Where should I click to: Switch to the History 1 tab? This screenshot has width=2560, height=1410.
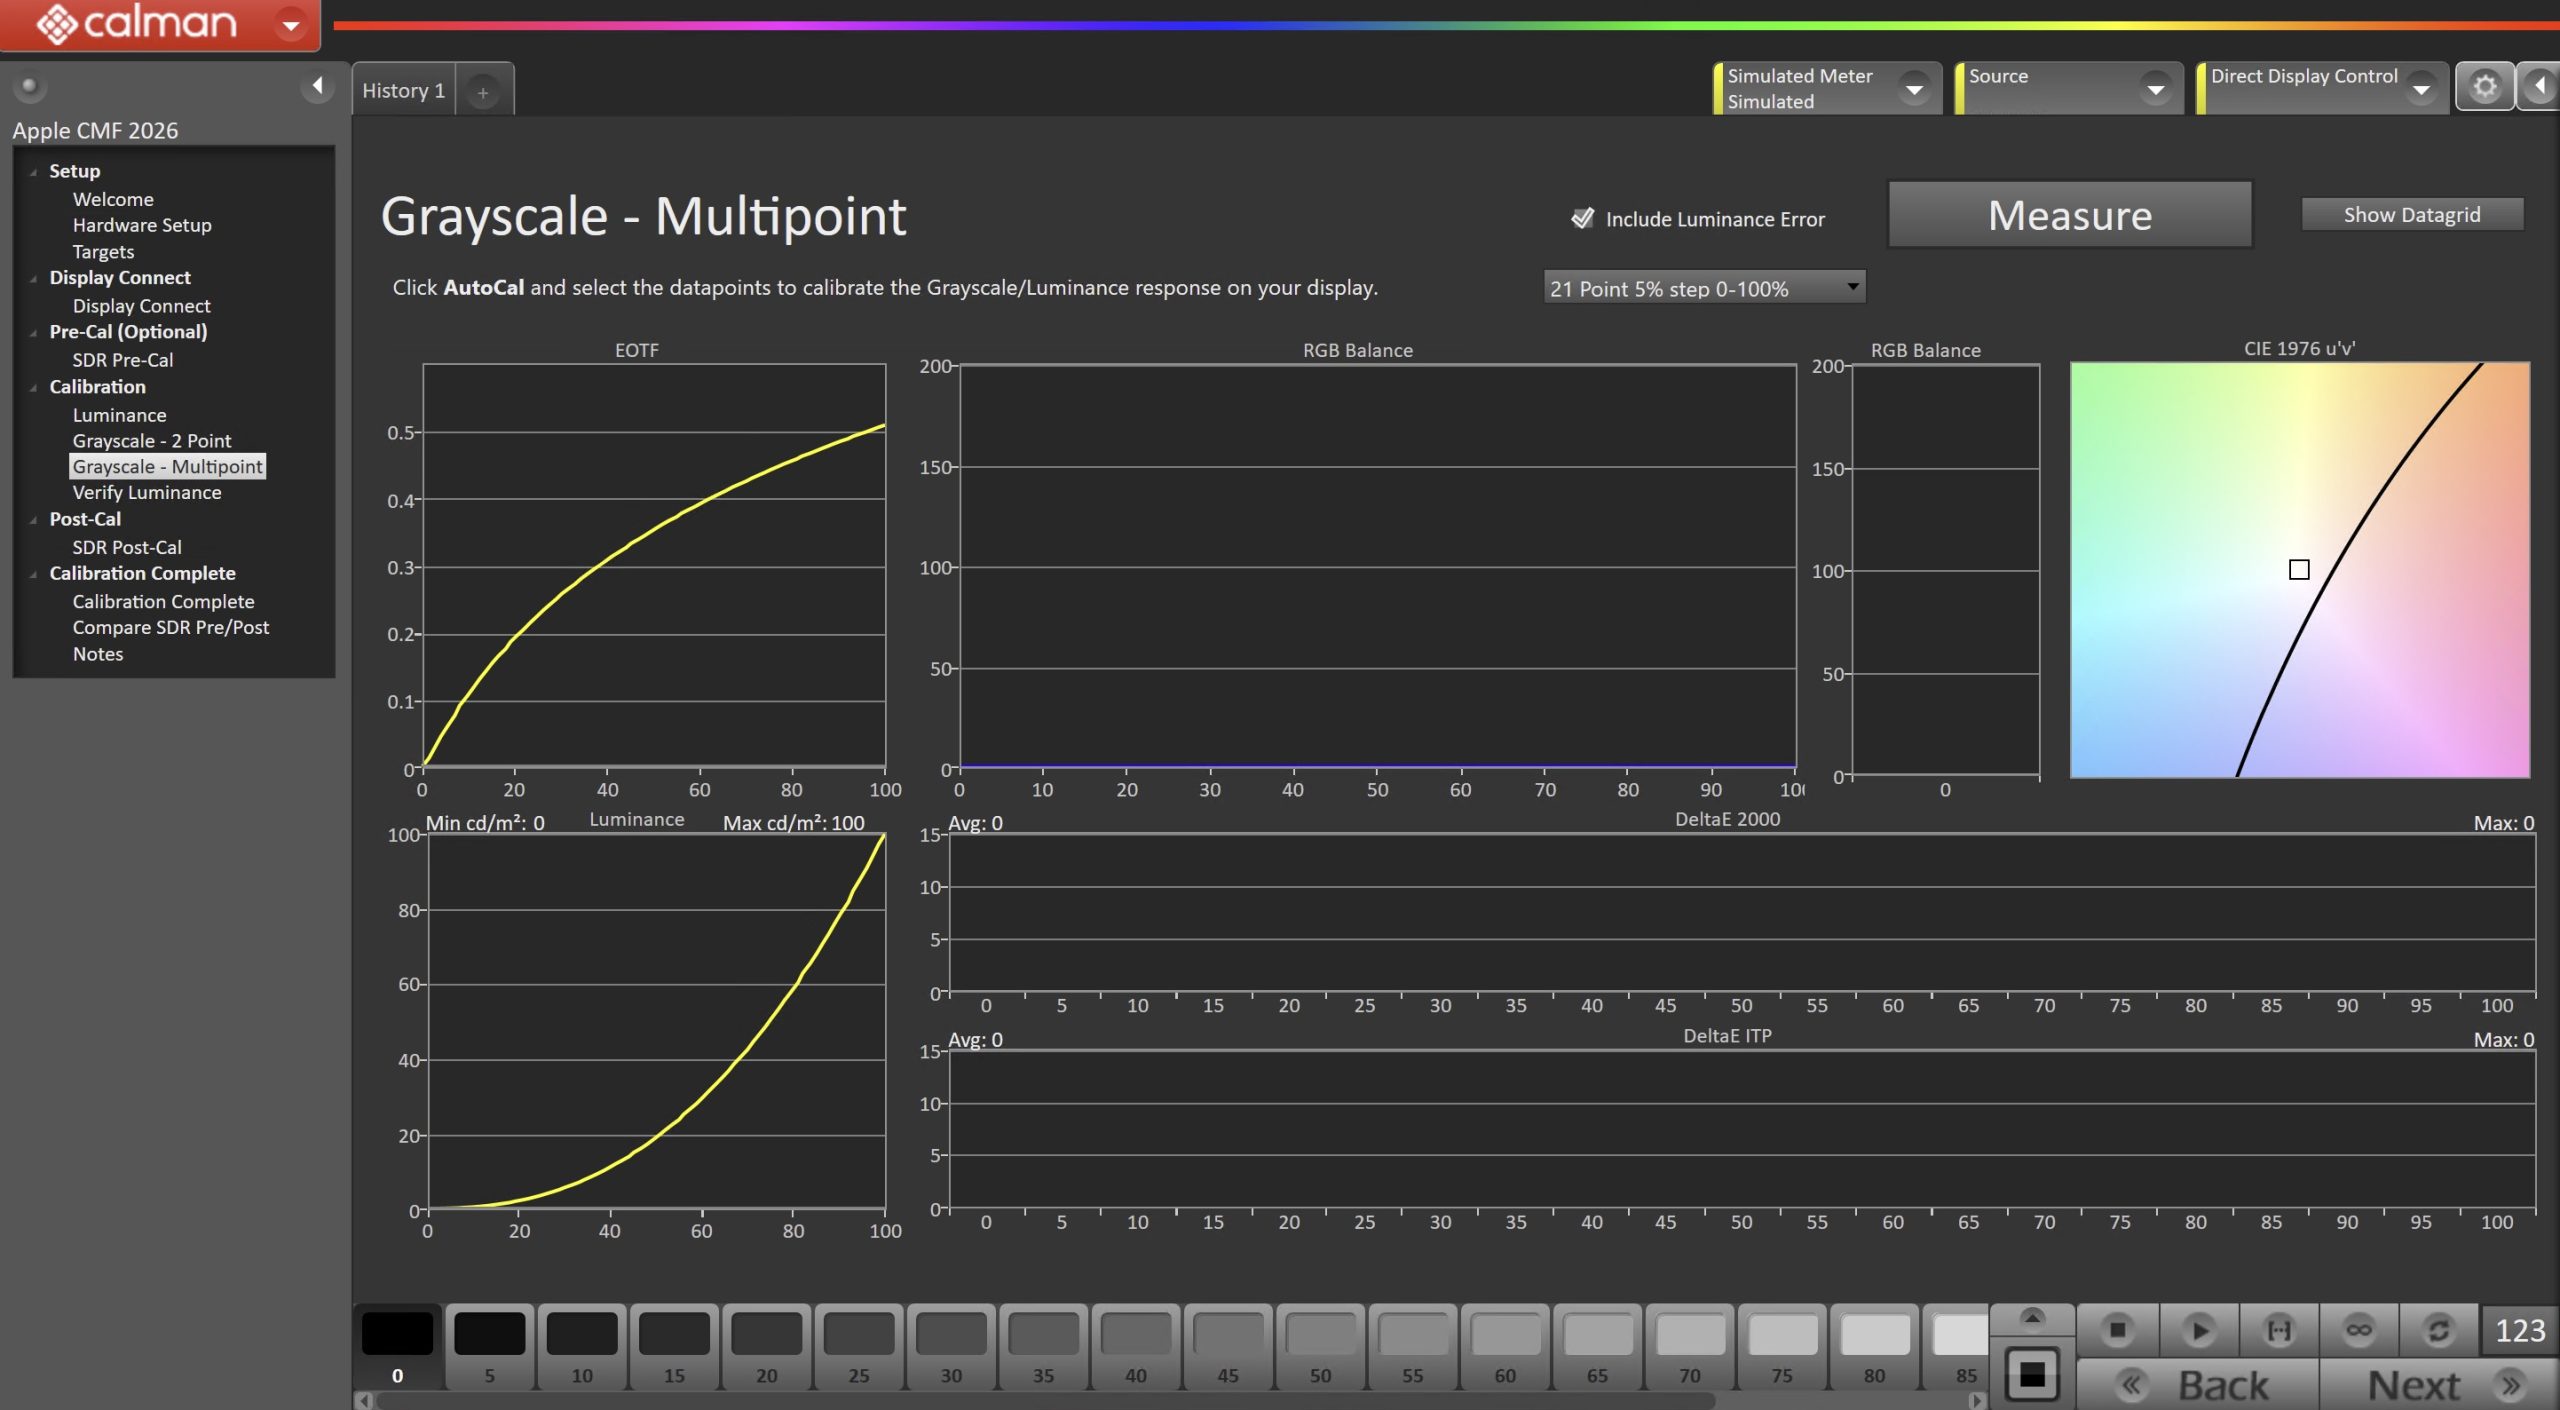coord(403,90)
